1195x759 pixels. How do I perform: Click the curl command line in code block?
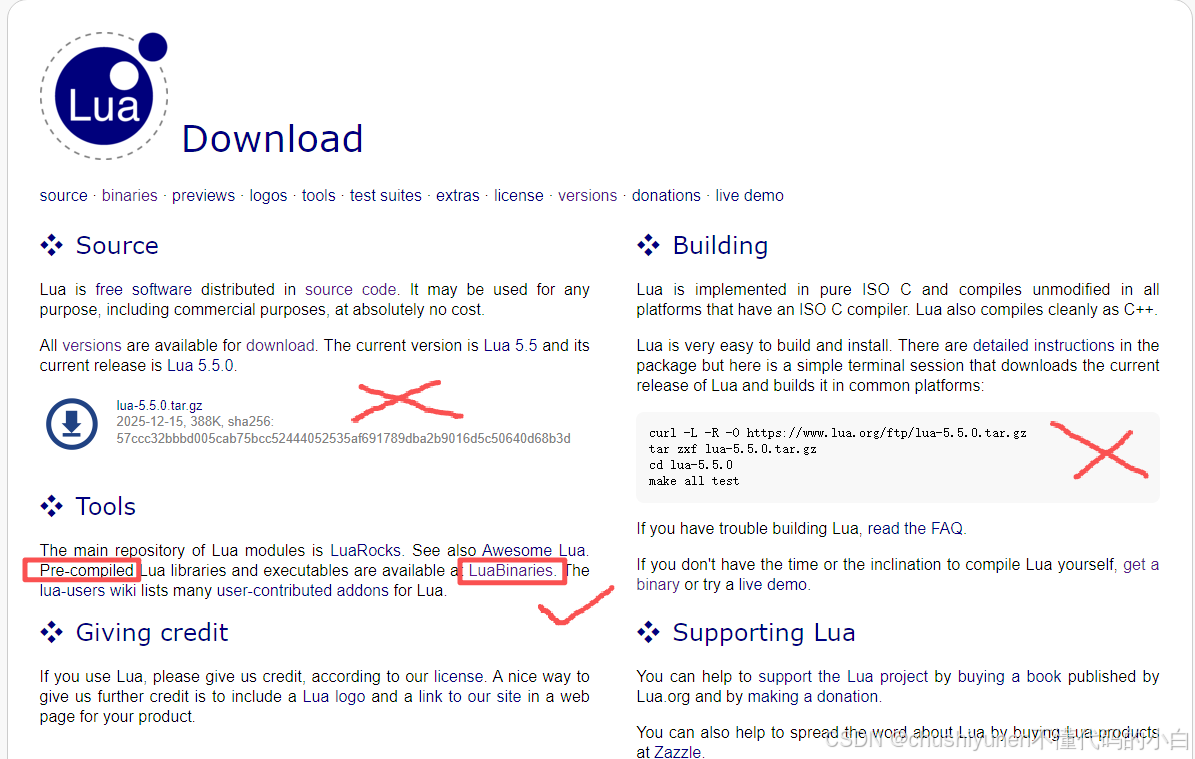pos(838,433)
